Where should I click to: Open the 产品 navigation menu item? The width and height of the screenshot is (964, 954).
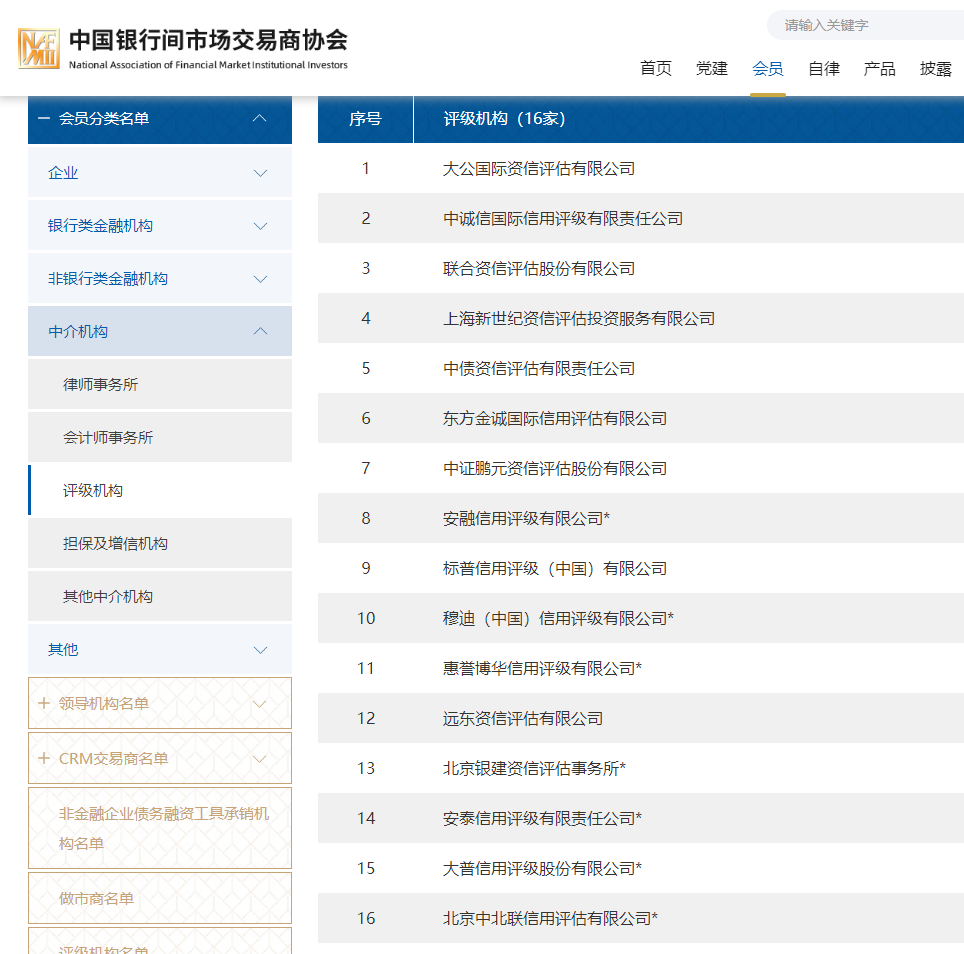click(879, 68)
